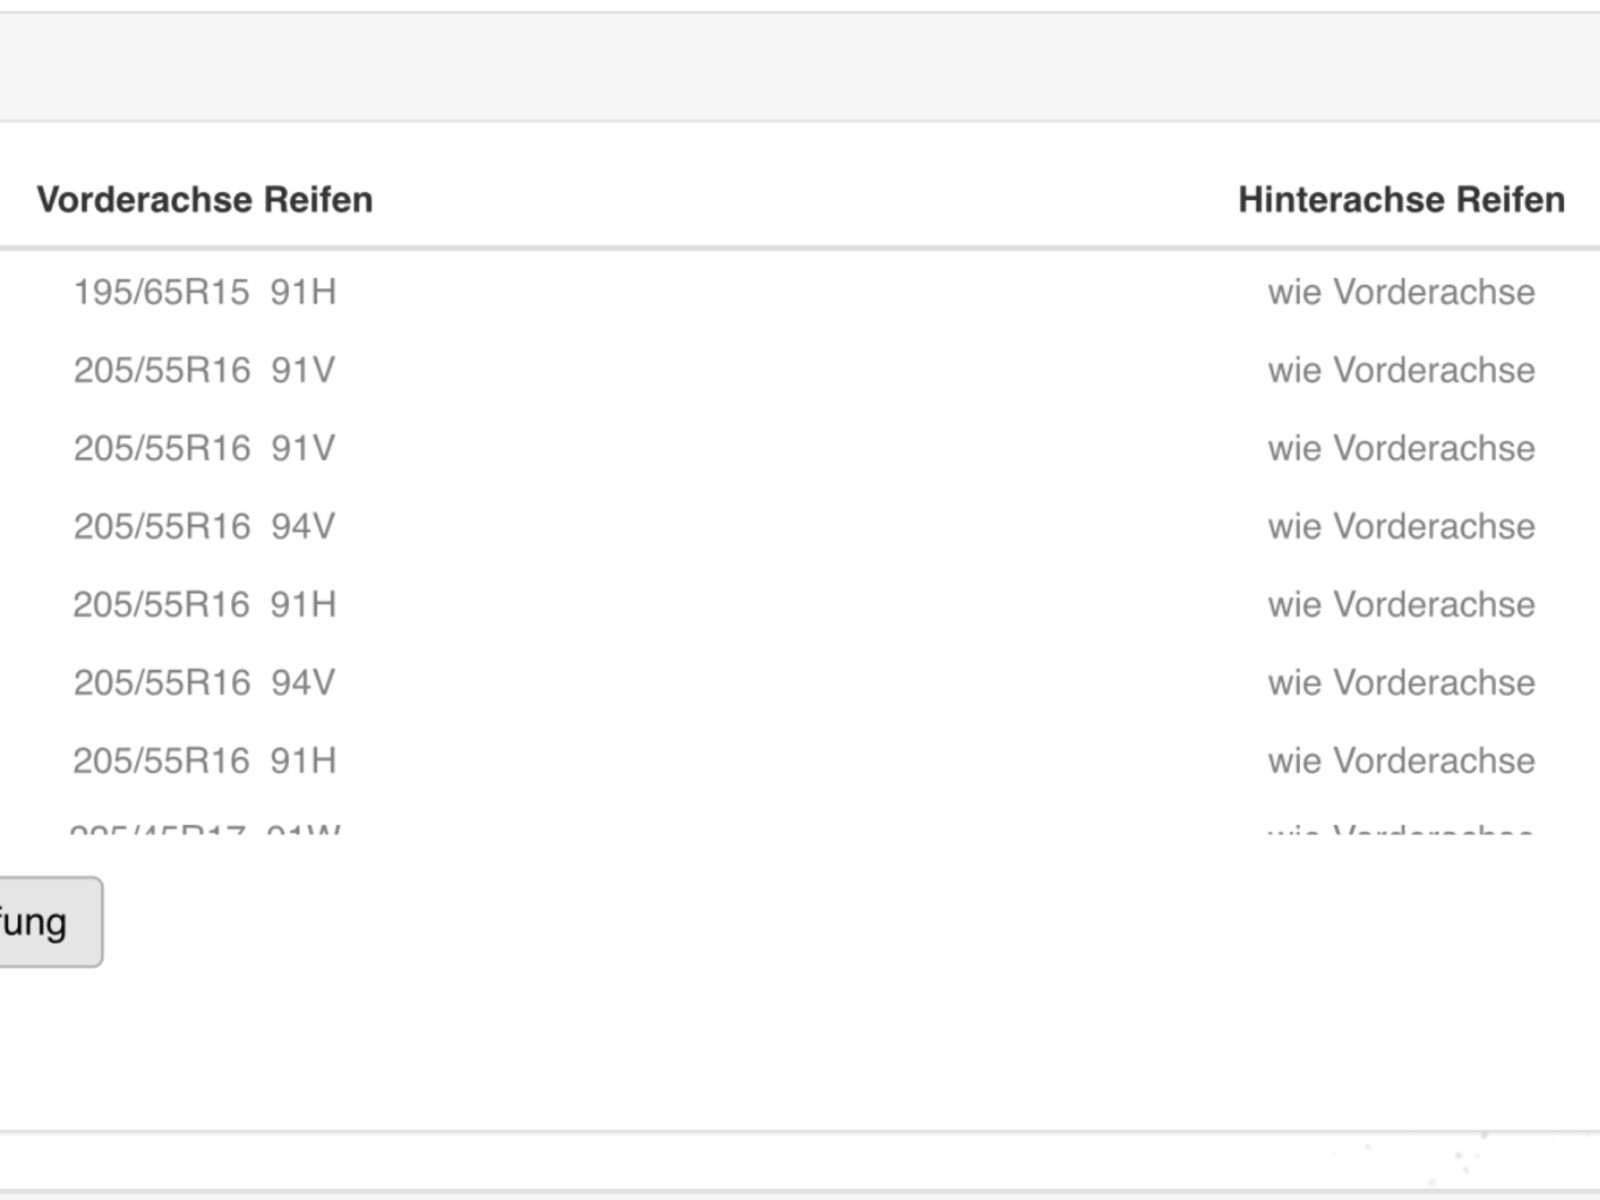
Task: Click 'wie Vorderachse' beside first 205/55R16 94V
Action: point(1401,526)
